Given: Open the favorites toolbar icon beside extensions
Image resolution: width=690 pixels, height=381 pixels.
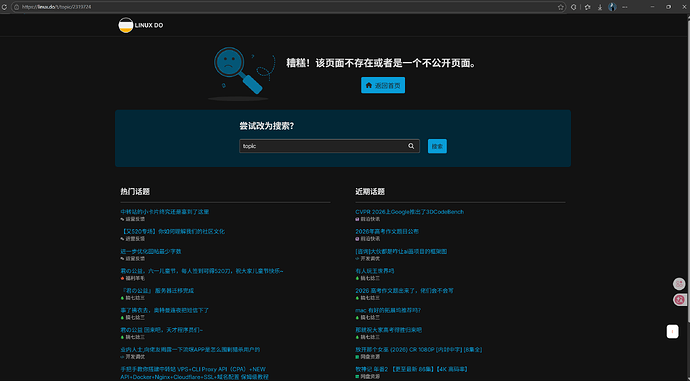Looking at the screenshot, I should (587, 7).
